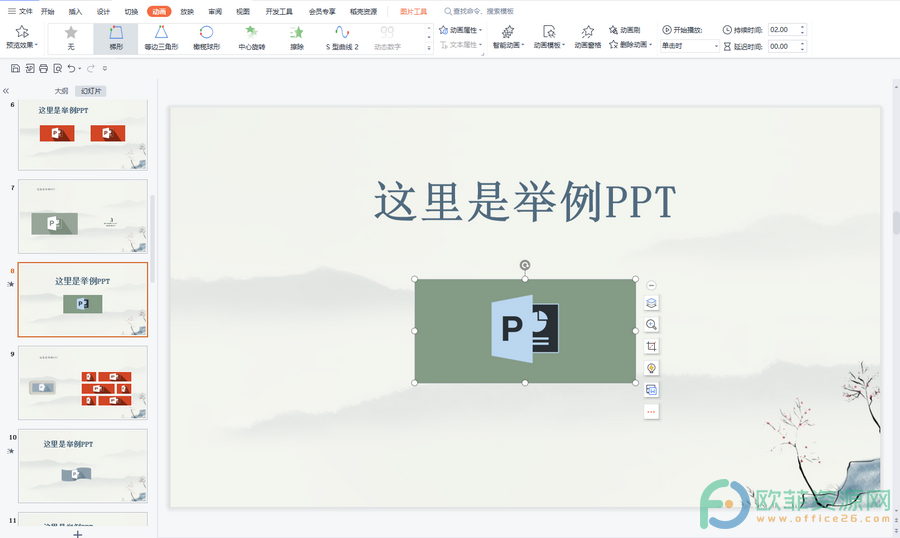The height and width of the screenshot is (538, 900).
Task: Click the rotate handle above the picture
Action: tap(525, 265)
